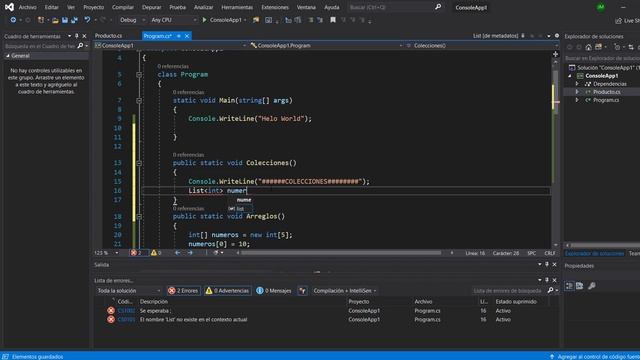
Task: Collapse the Arreglos method code region
Action: (139, 216)
